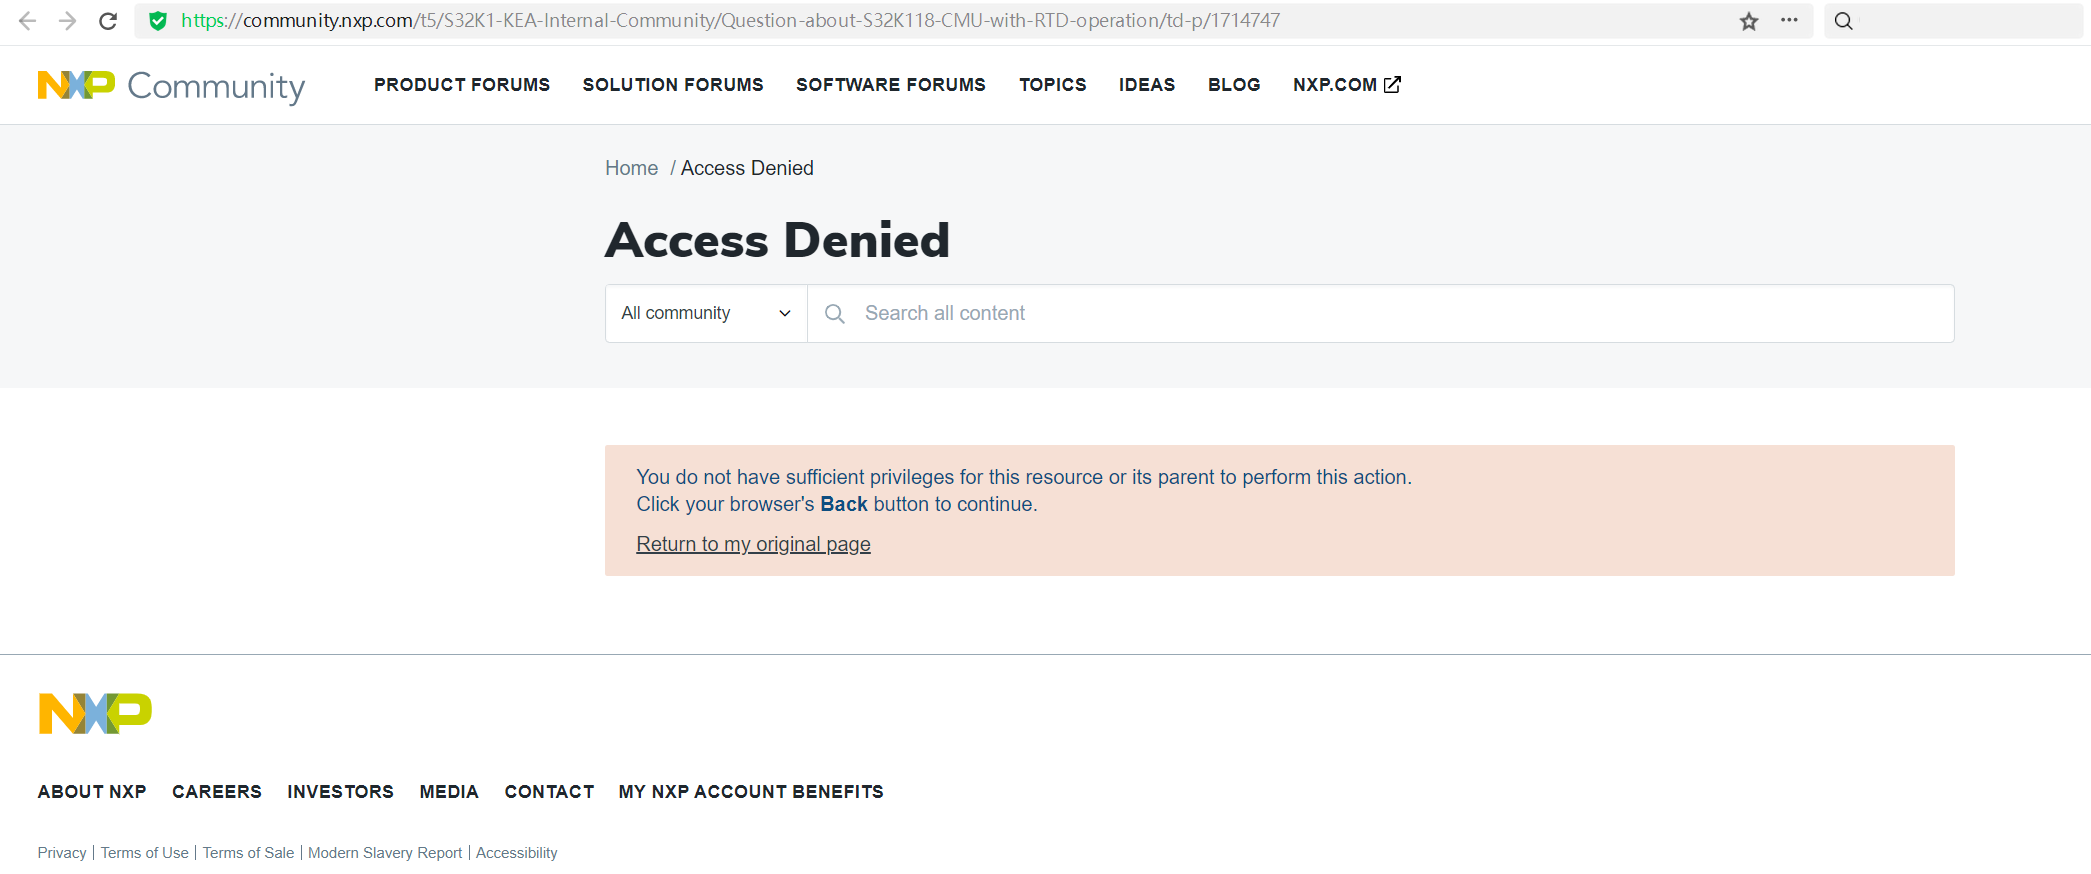
Task: Expand the All community dropdown
Action: 706,313
